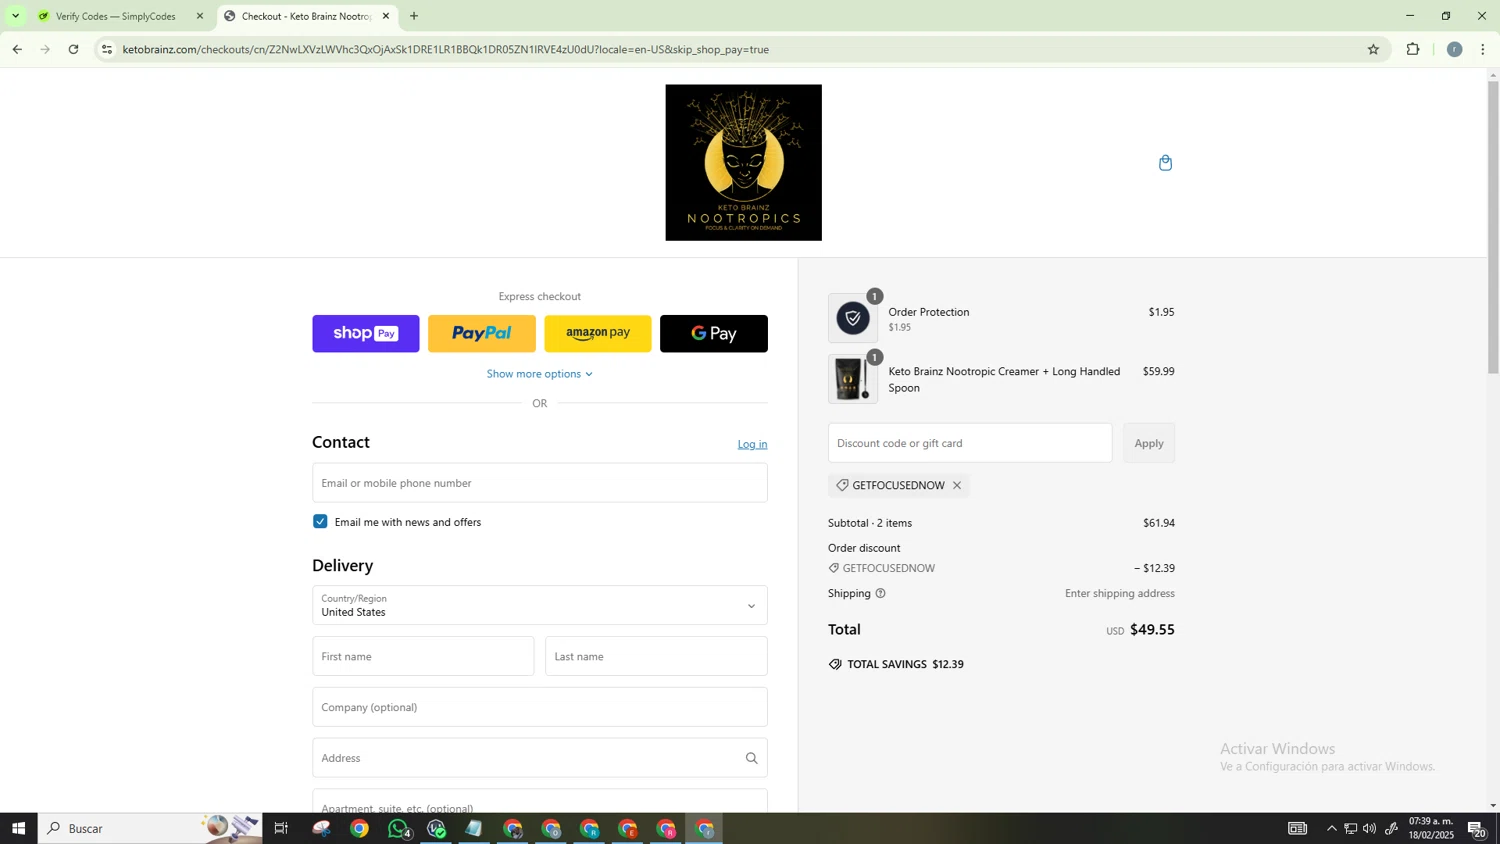The image size is (1500, 844).
Task: Show hidden system tray icons
Action: coord(1331,829)
